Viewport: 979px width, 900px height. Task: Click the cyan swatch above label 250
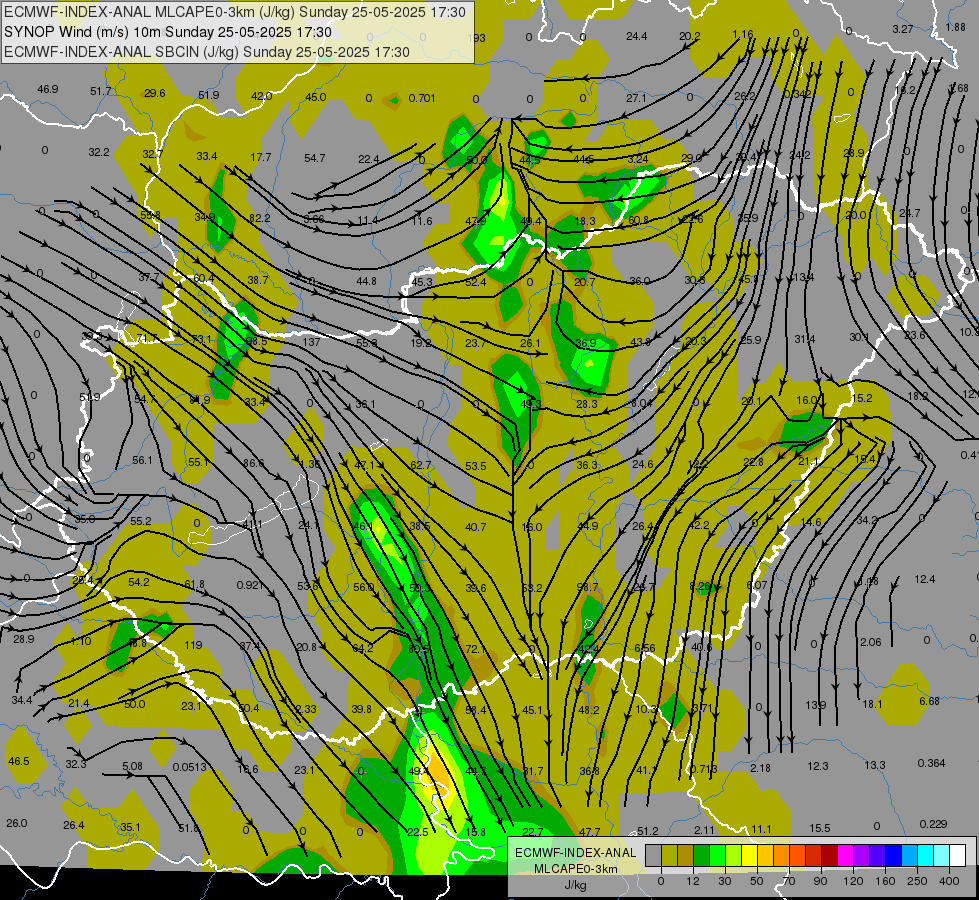(x=927, y=855)
